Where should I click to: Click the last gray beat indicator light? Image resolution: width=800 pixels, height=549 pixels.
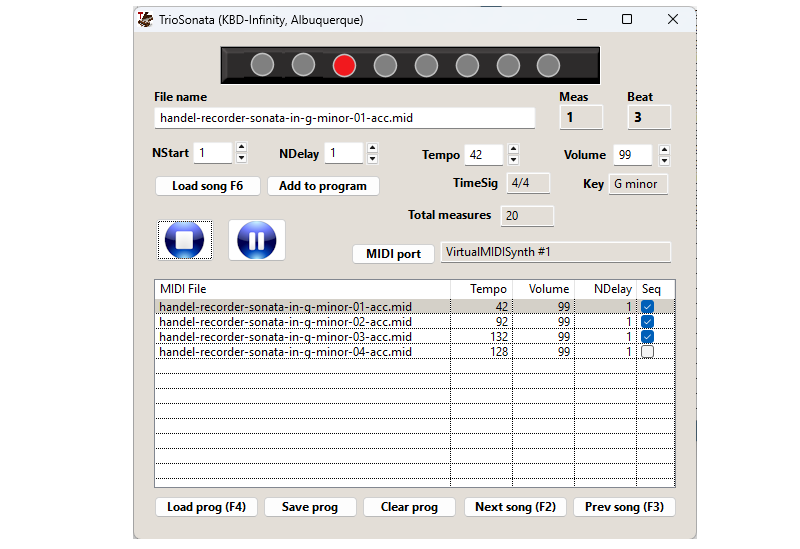tap(548, 65)
